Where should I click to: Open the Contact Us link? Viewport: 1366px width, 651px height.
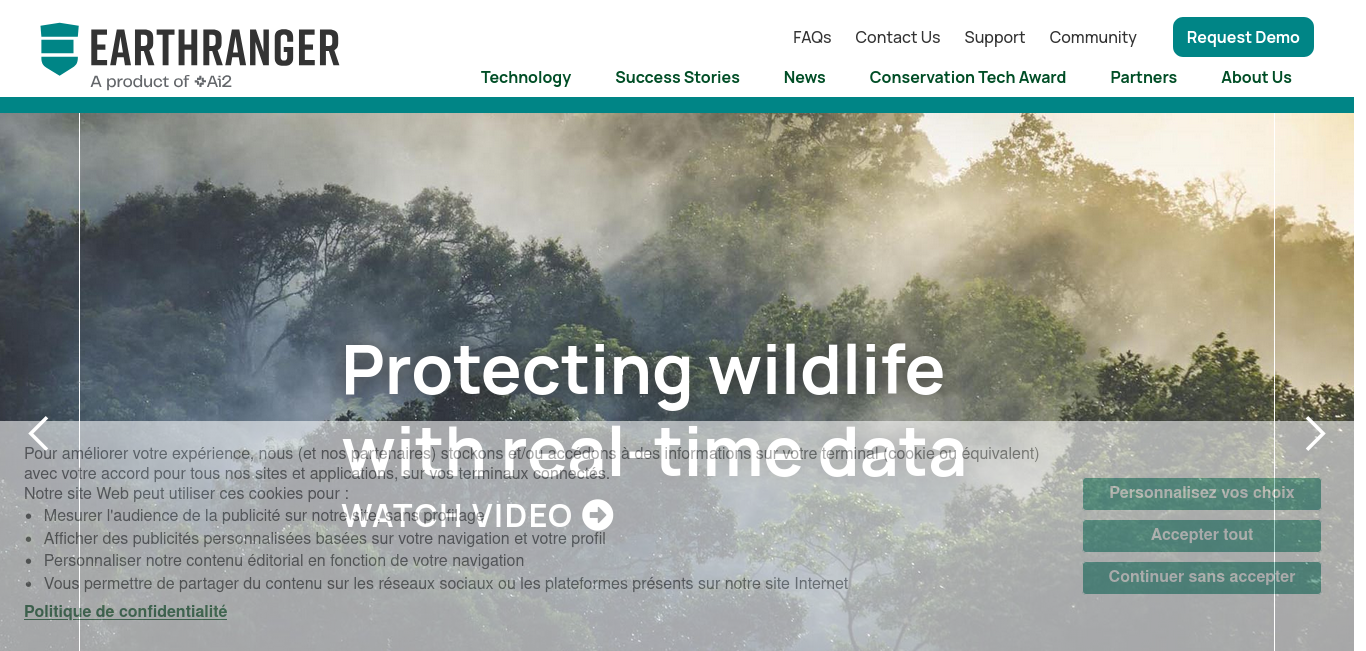(x=898, y=37)
